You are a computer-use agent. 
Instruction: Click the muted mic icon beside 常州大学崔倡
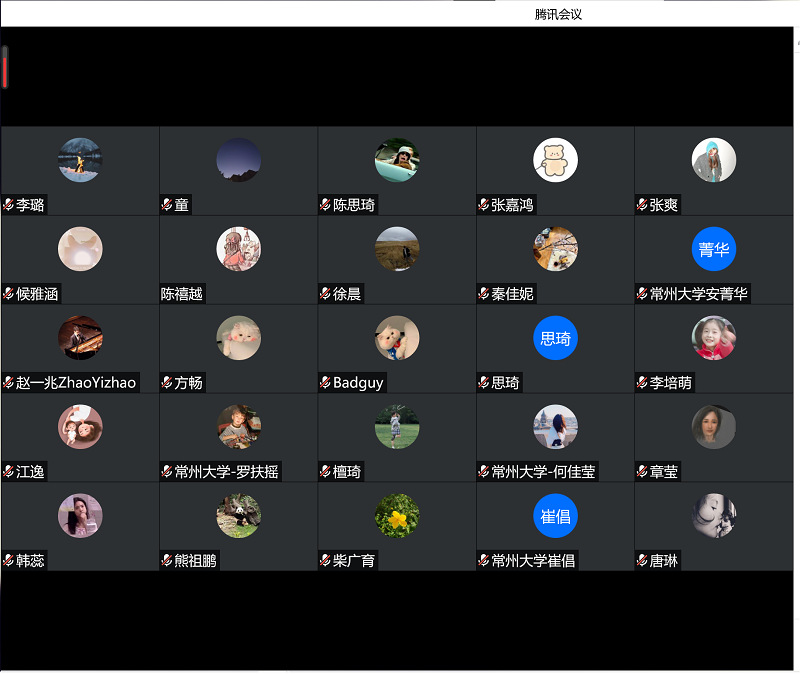[x=484, y=561]
